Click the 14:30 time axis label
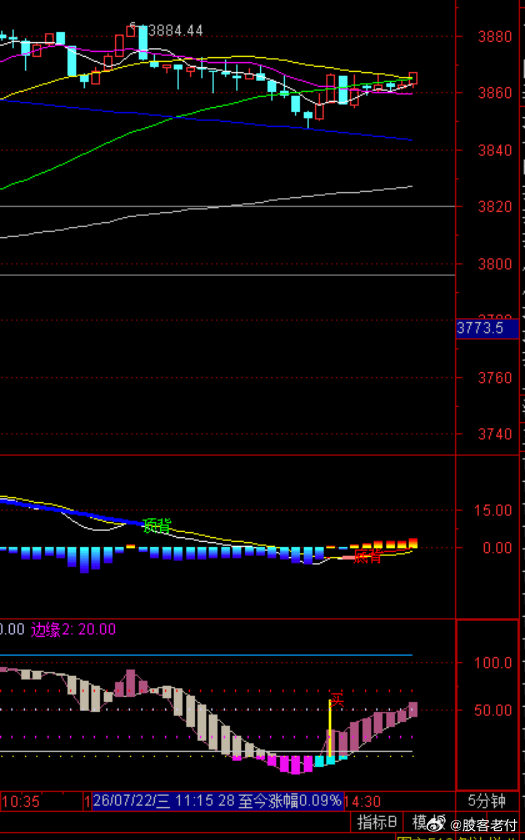The width and height of the screenshot is (525, 840). click(363, 801)
